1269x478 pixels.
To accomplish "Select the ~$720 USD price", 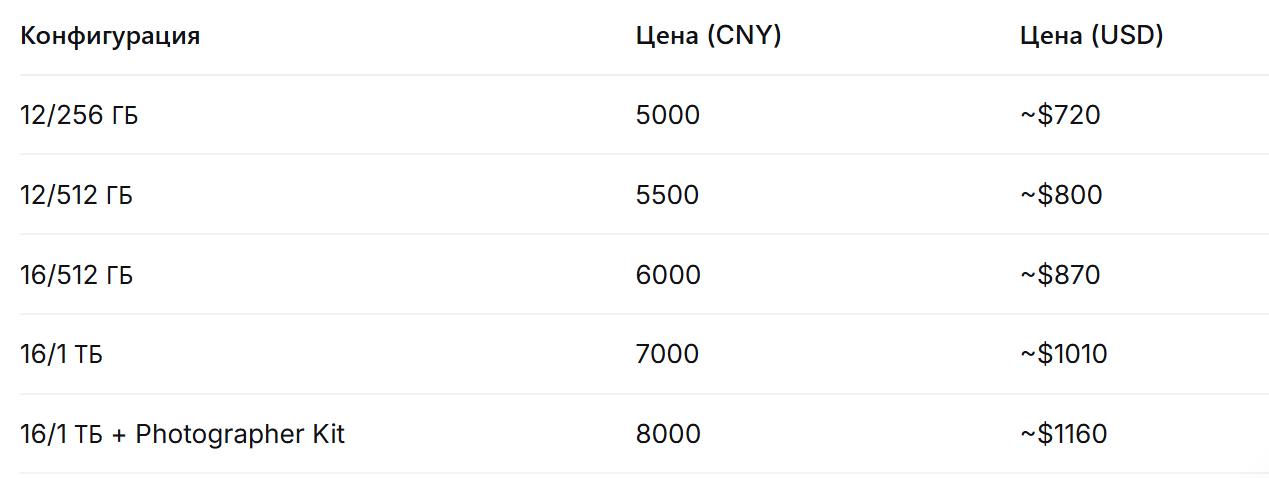I will click(1059, 116).
